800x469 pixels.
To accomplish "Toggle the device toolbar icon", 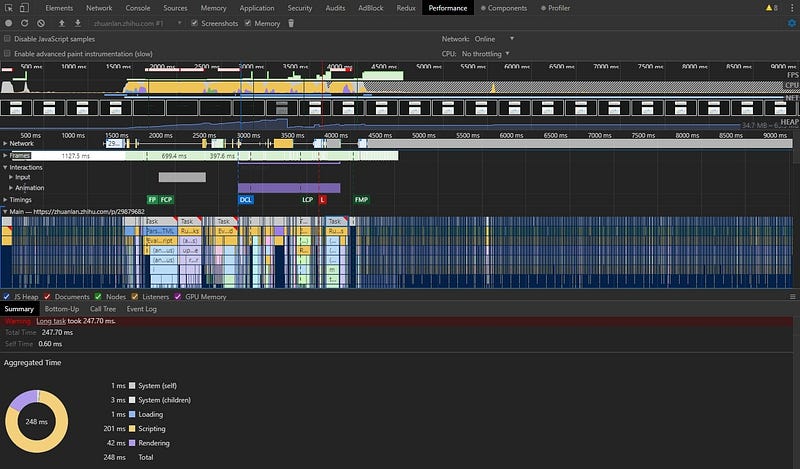I will pyautogui.click(x=25, y=8).
